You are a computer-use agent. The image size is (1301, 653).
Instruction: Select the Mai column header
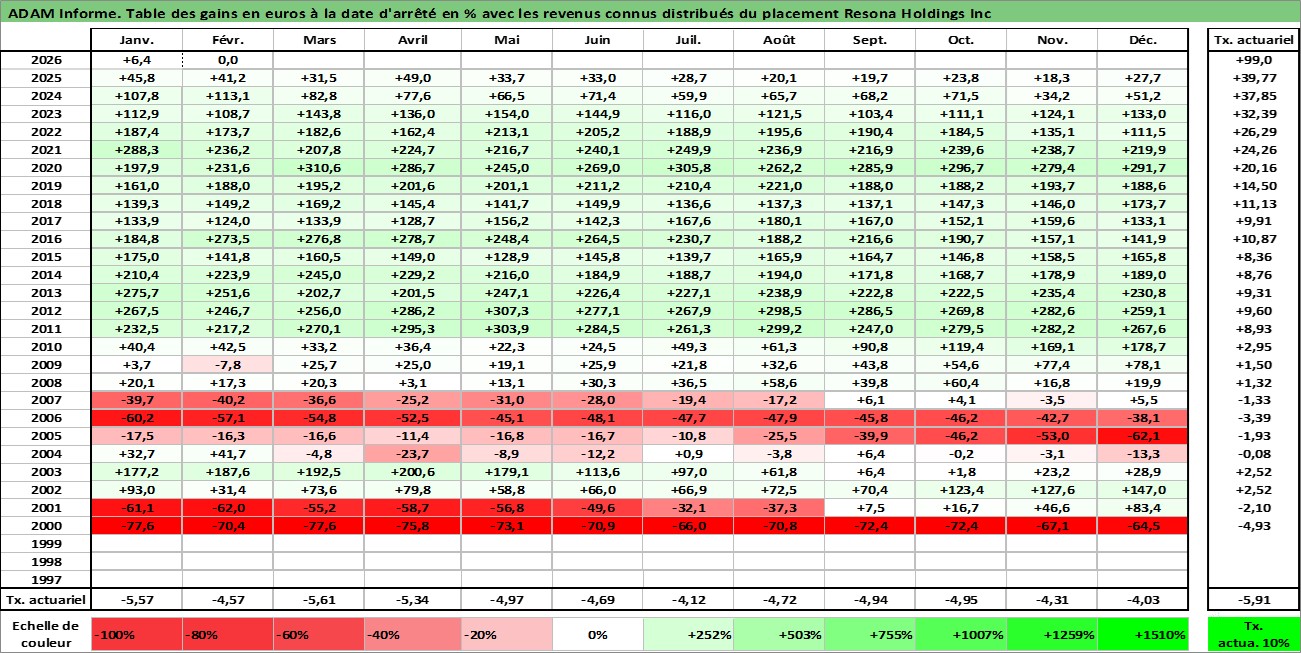pyautogui.click(x=506, y=40)
